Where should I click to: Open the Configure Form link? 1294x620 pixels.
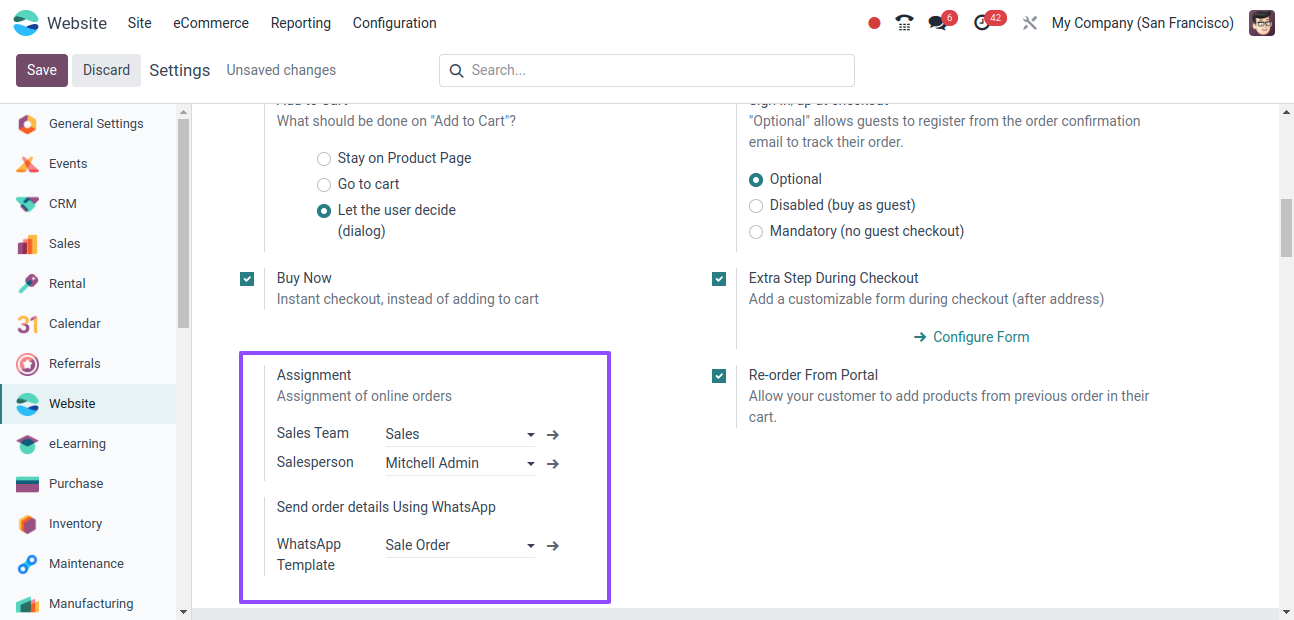[x=972, y=337]
